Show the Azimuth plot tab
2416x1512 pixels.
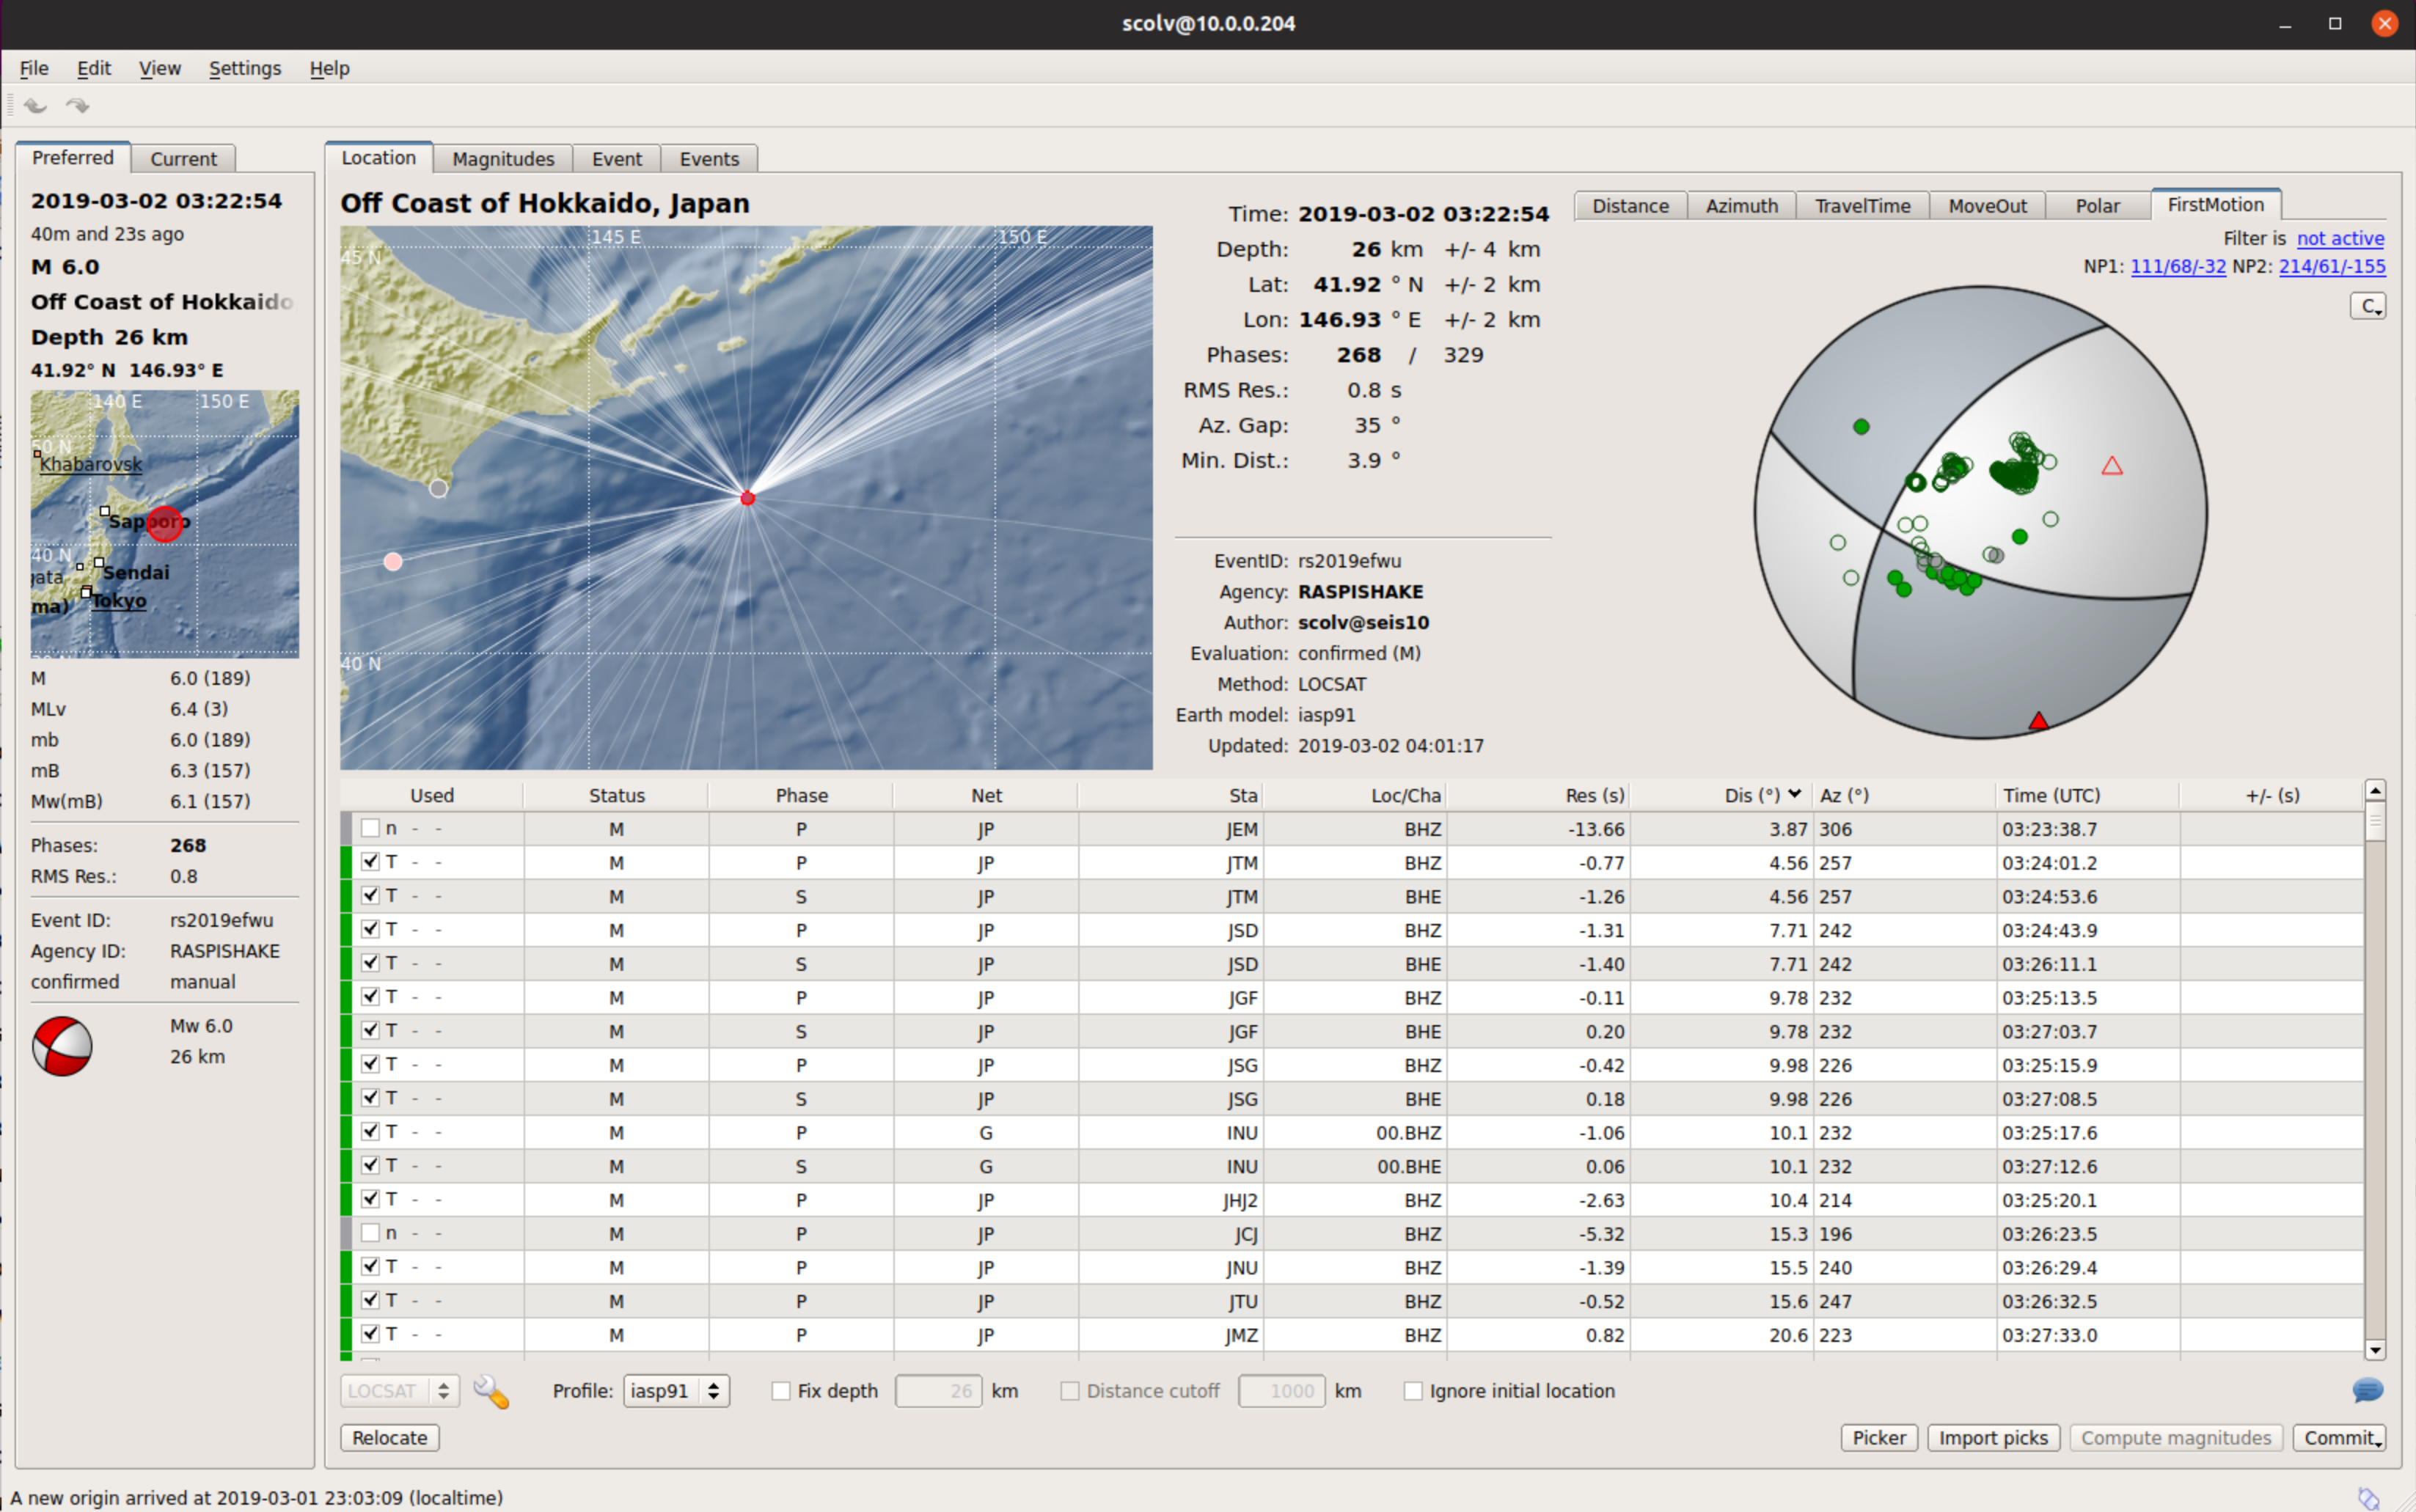[x=1741, y=206]
